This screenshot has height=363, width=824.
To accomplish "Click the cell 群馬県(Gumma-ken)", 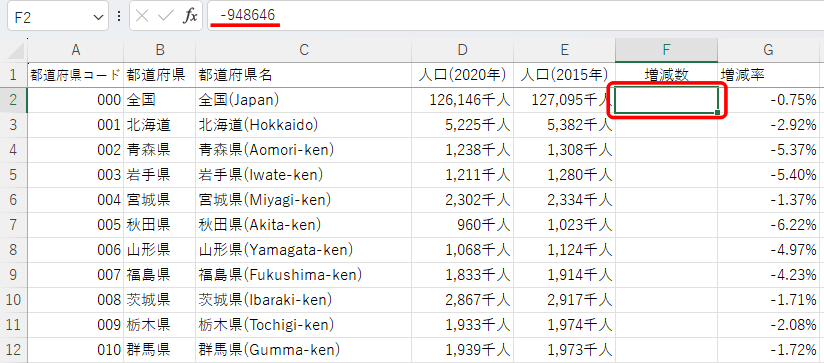I will (x=304, y=350).
